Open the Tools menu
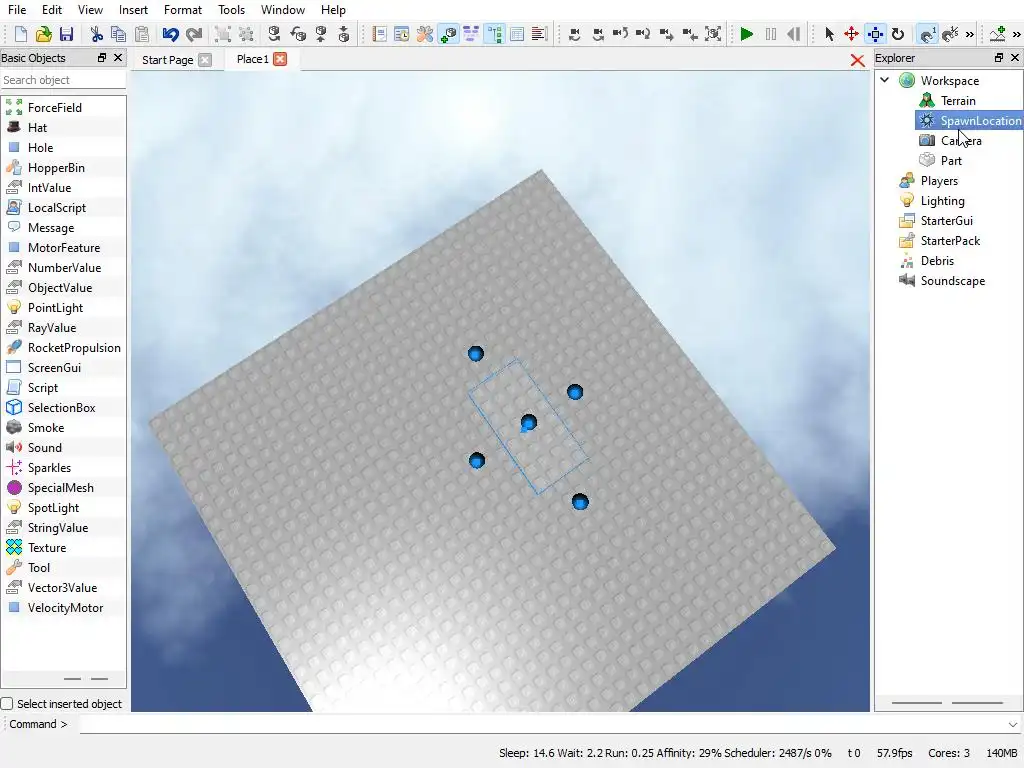This screenshot has height=768, width=1024. pyautogui.click(x=231, y=10)
